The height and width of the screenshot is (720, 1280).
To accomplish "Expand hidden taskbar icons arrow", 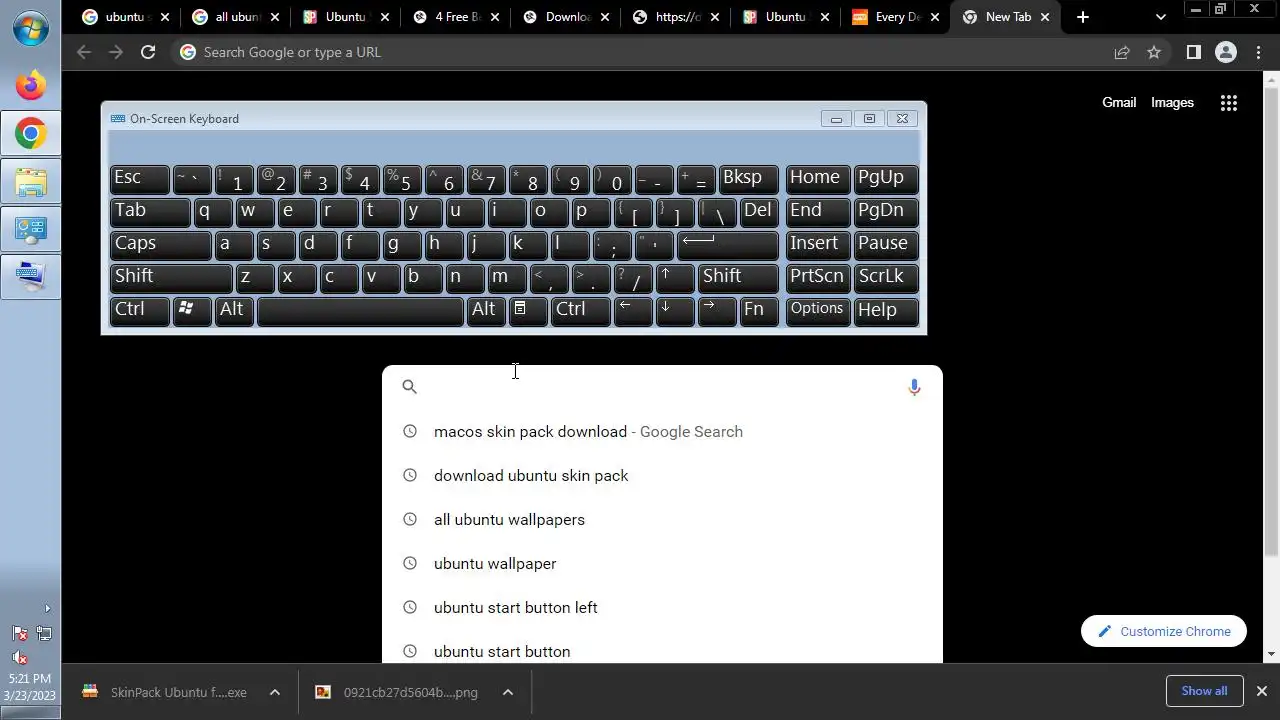I will point(46,608).
